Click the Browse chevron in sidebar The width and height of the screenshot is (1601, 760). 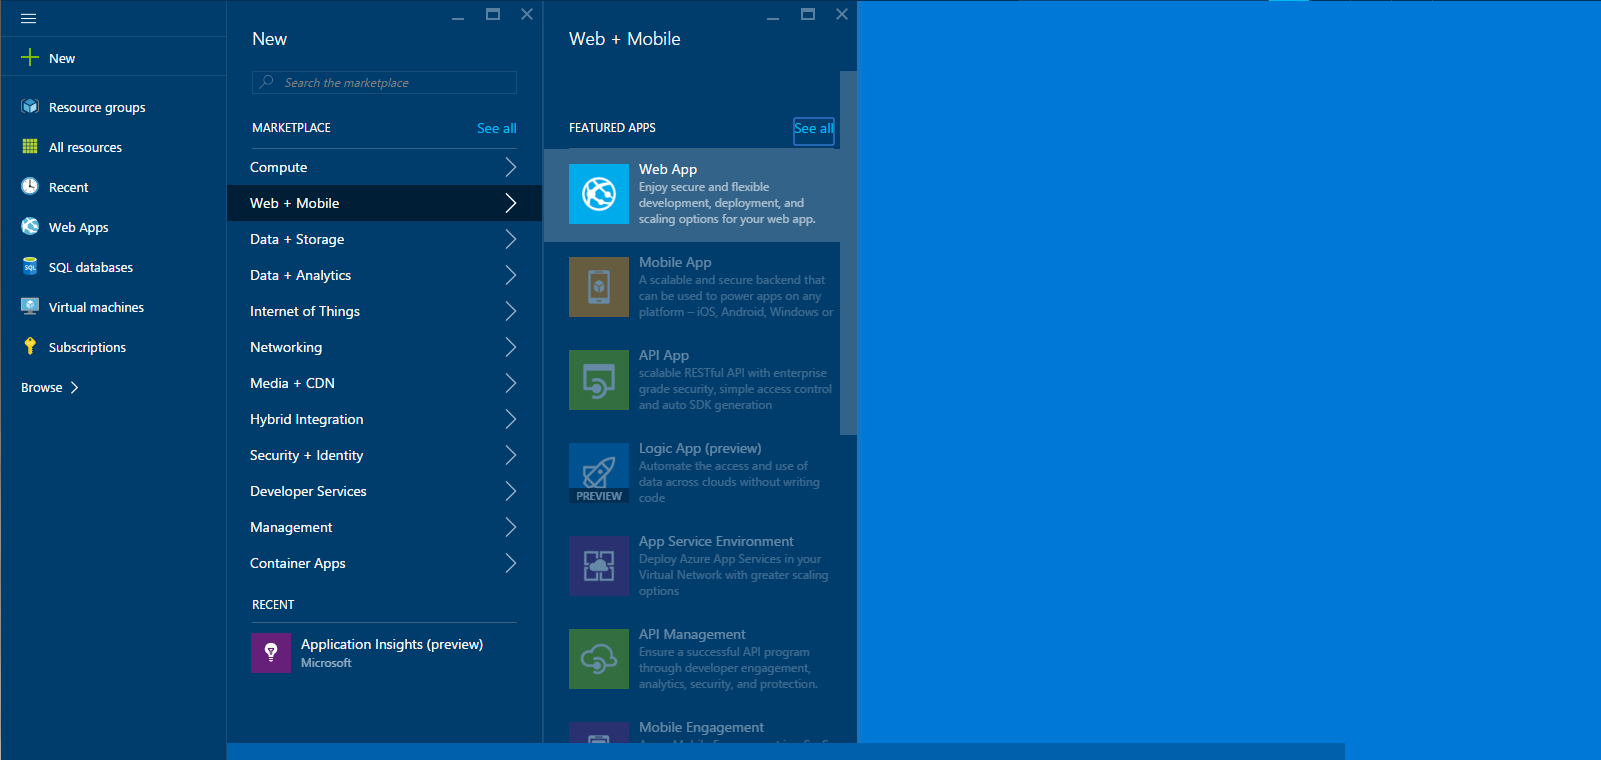click(x=74, y=387)
